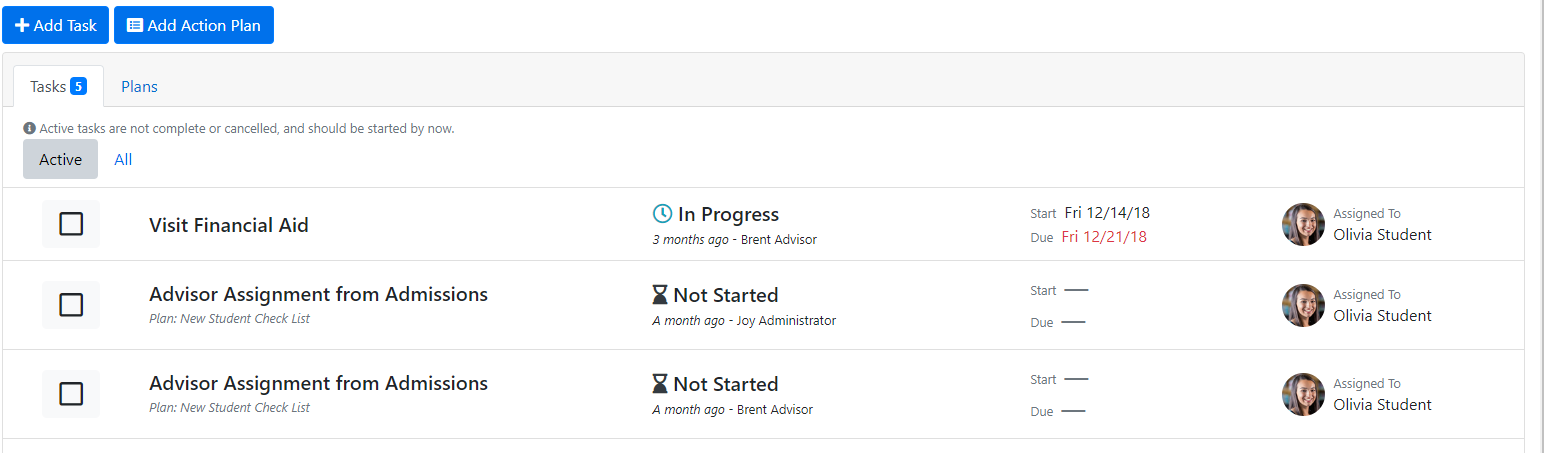Click the In Progress clock icon
Image resolution: width=1544 pixels, height=453 pixels.
pos(662,214)
